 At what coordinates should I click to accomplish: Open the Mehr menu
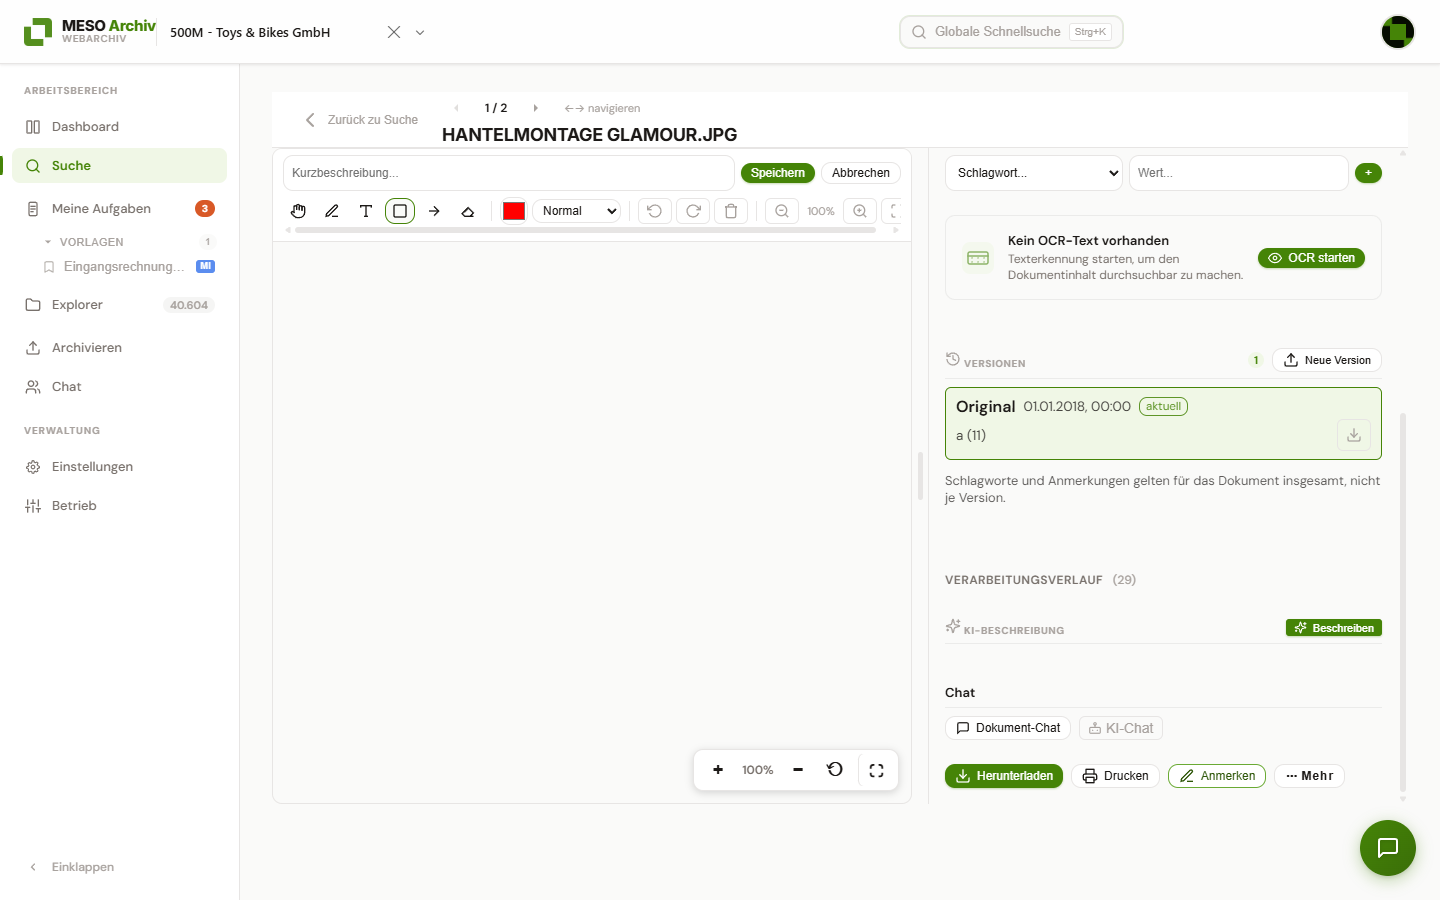(1309, 776)
